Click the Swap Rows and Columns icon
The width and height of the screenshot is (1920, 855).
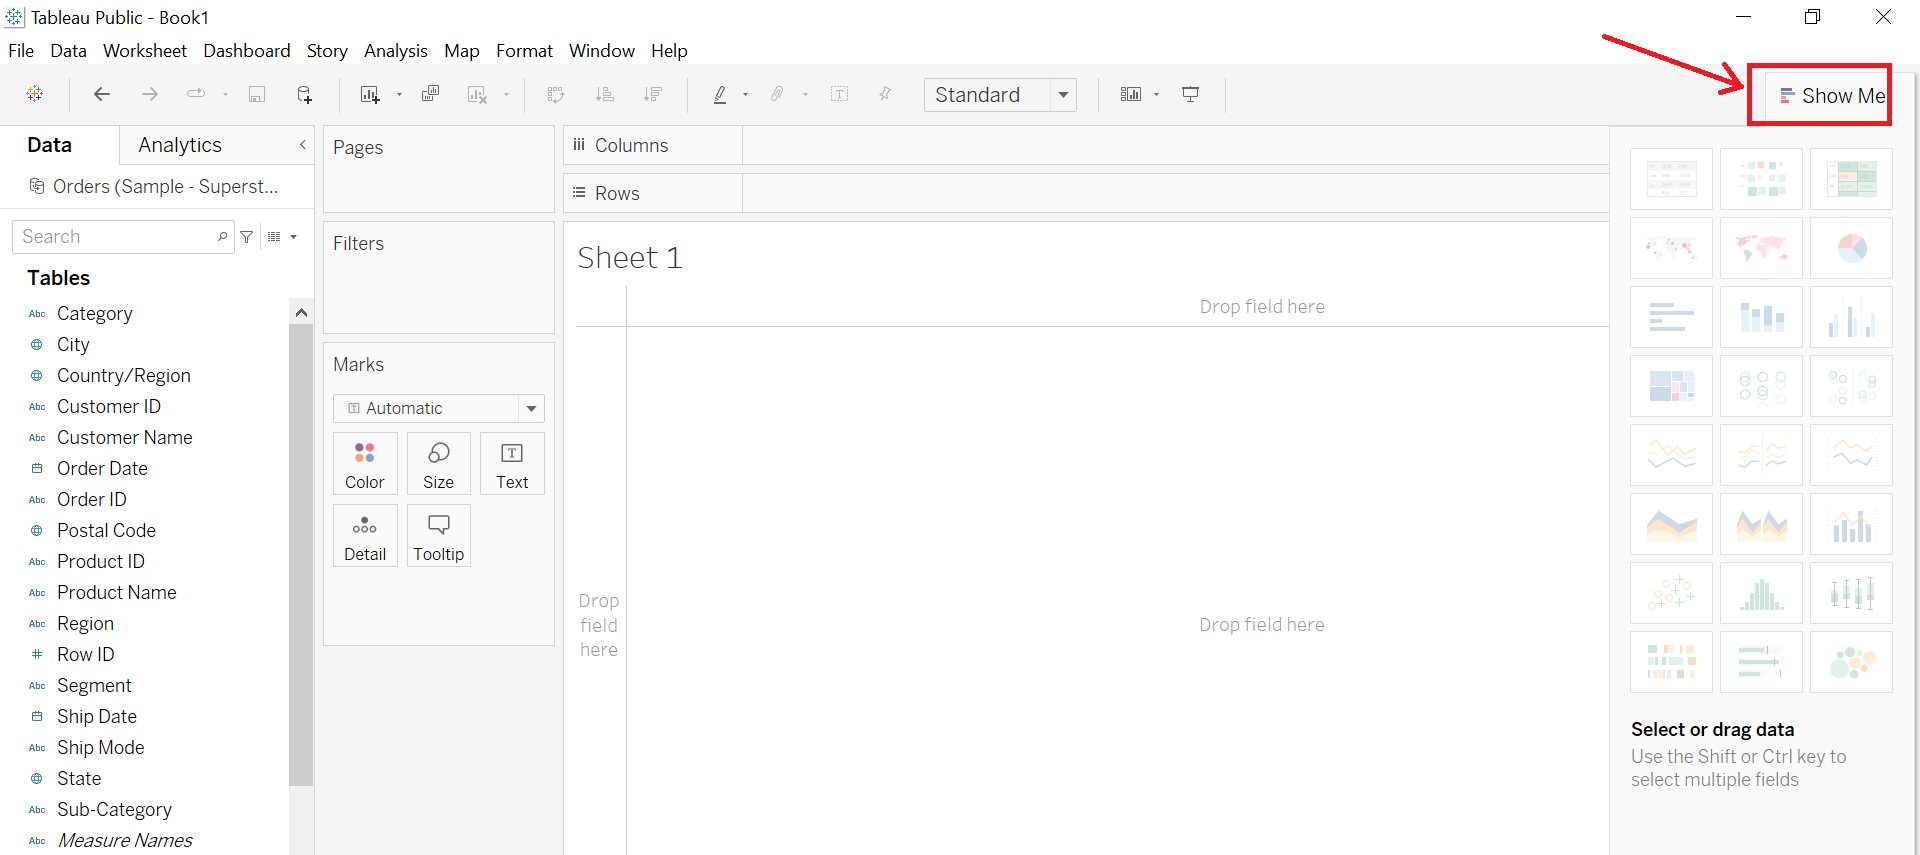point(556,94)
